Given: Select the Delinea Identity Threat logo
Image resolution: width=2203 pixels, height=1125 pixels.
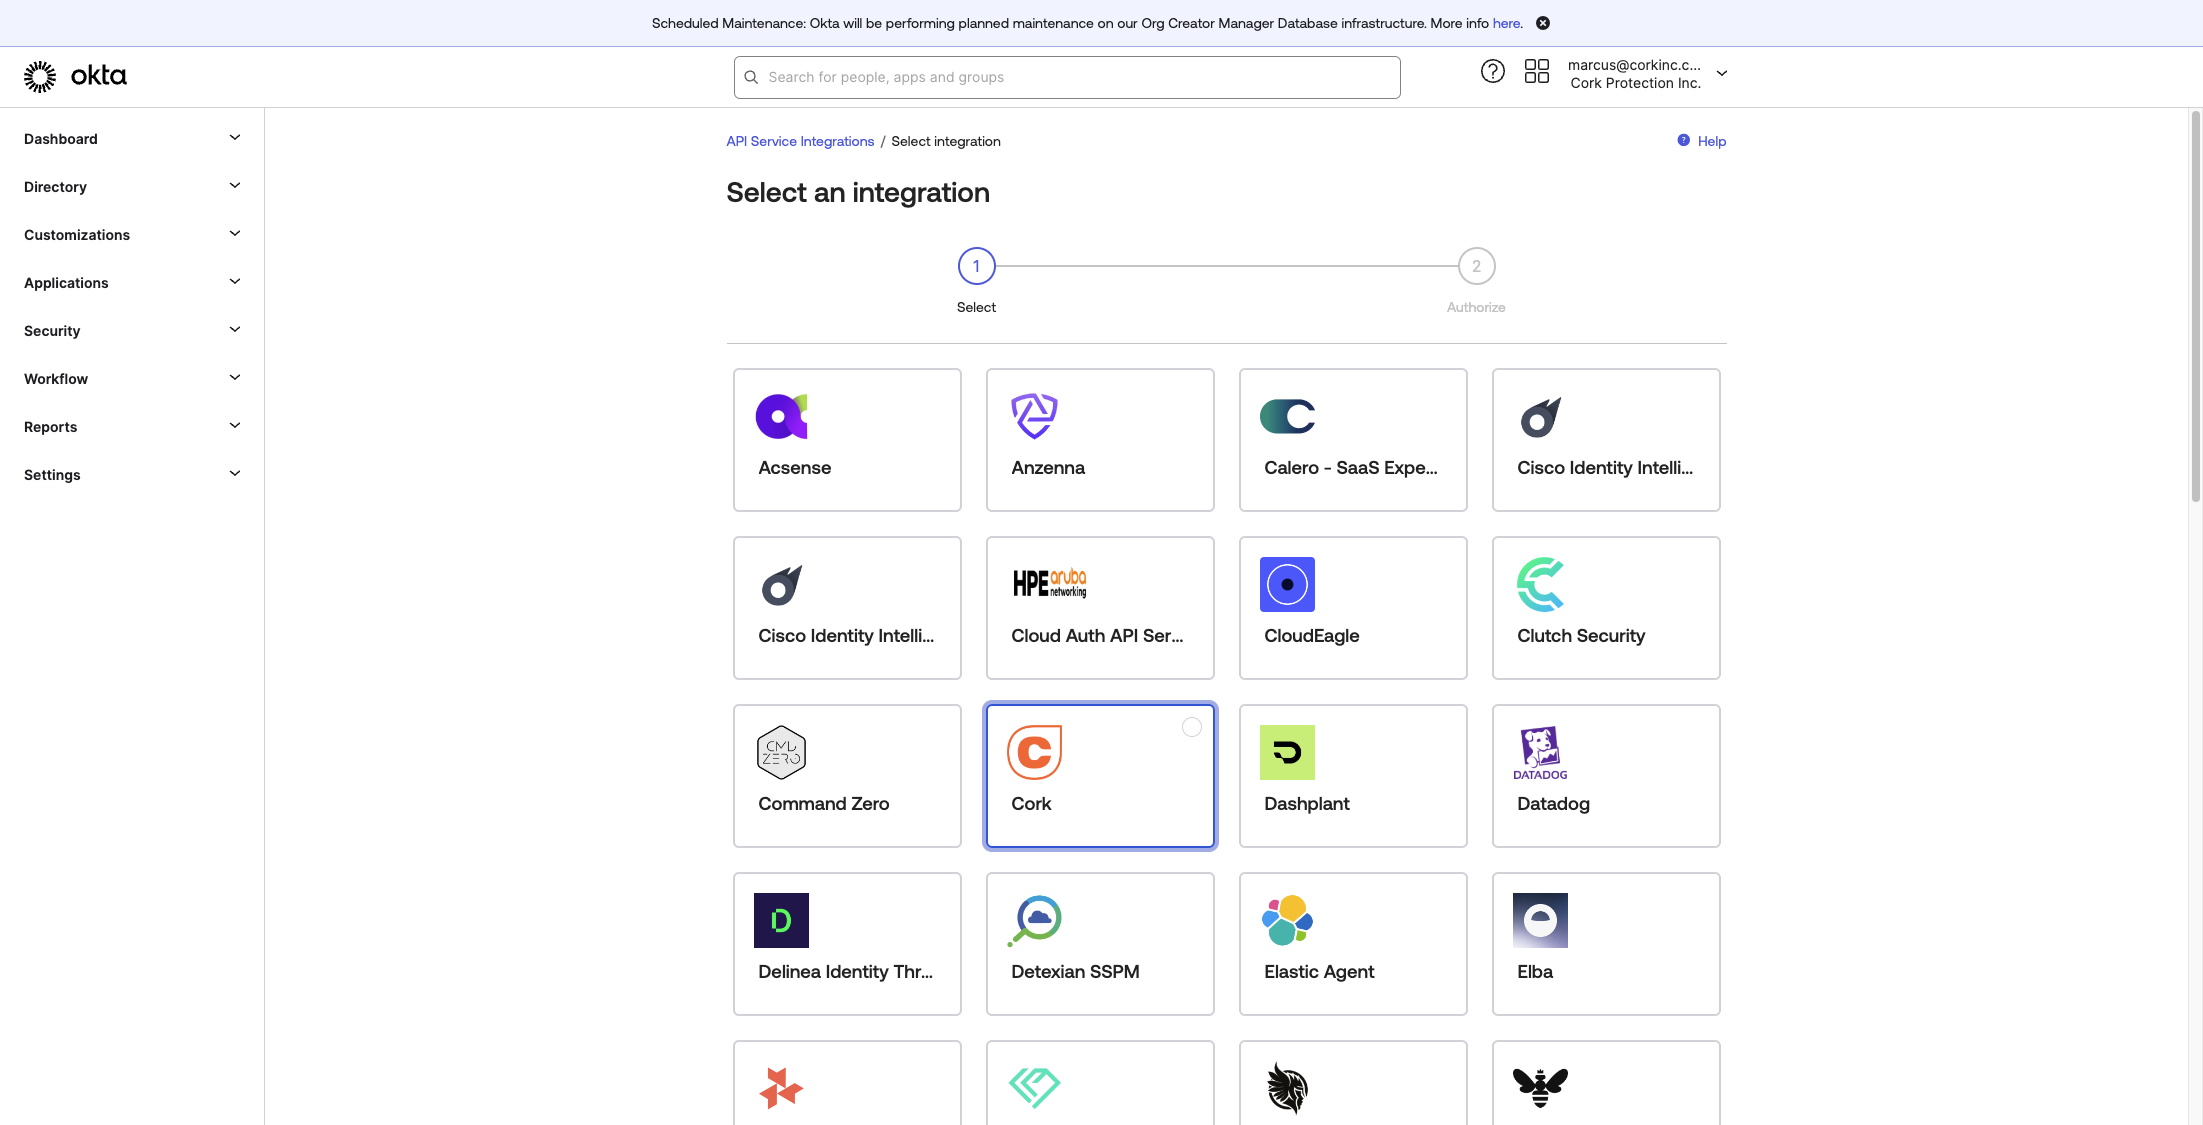Looking at the screenshot, I should (781, 920).
